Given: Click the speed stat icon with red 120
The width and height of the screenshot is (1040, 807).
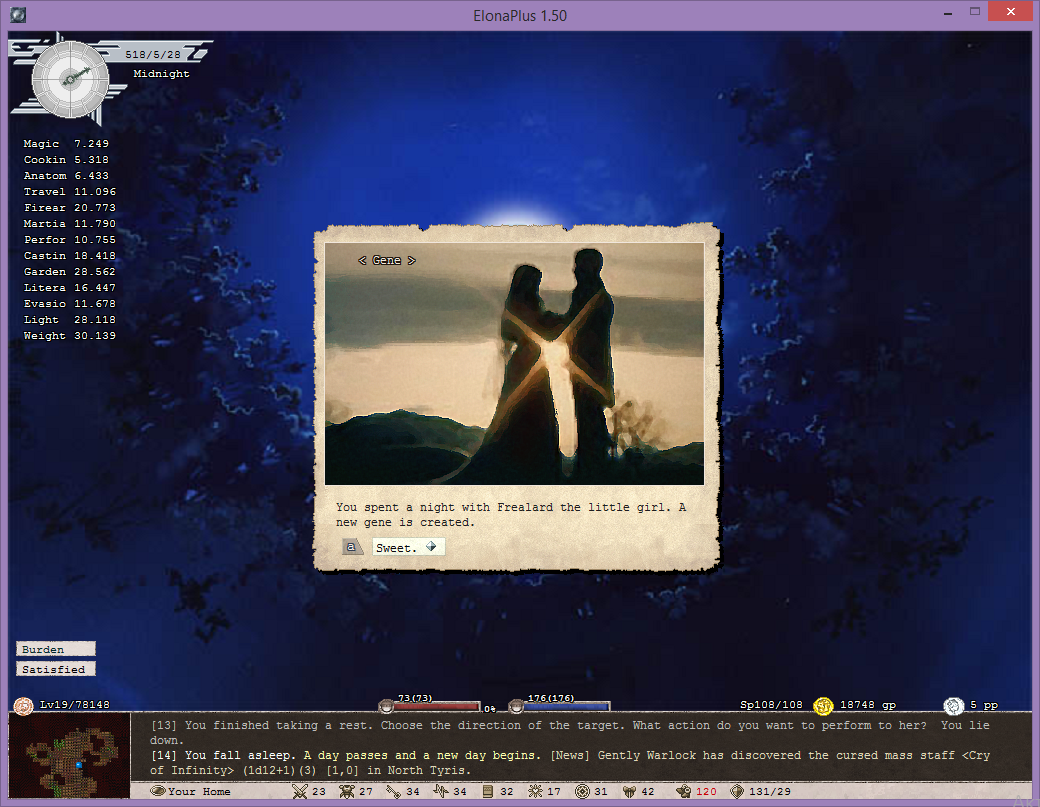Looking at the screenshot, I should tap(684, 791).
